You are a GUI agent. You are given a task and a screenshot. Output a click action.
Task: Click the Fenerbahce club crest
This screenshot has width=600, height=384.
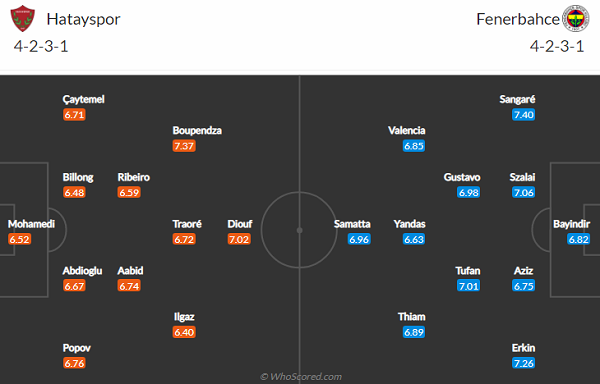(575, 18)
